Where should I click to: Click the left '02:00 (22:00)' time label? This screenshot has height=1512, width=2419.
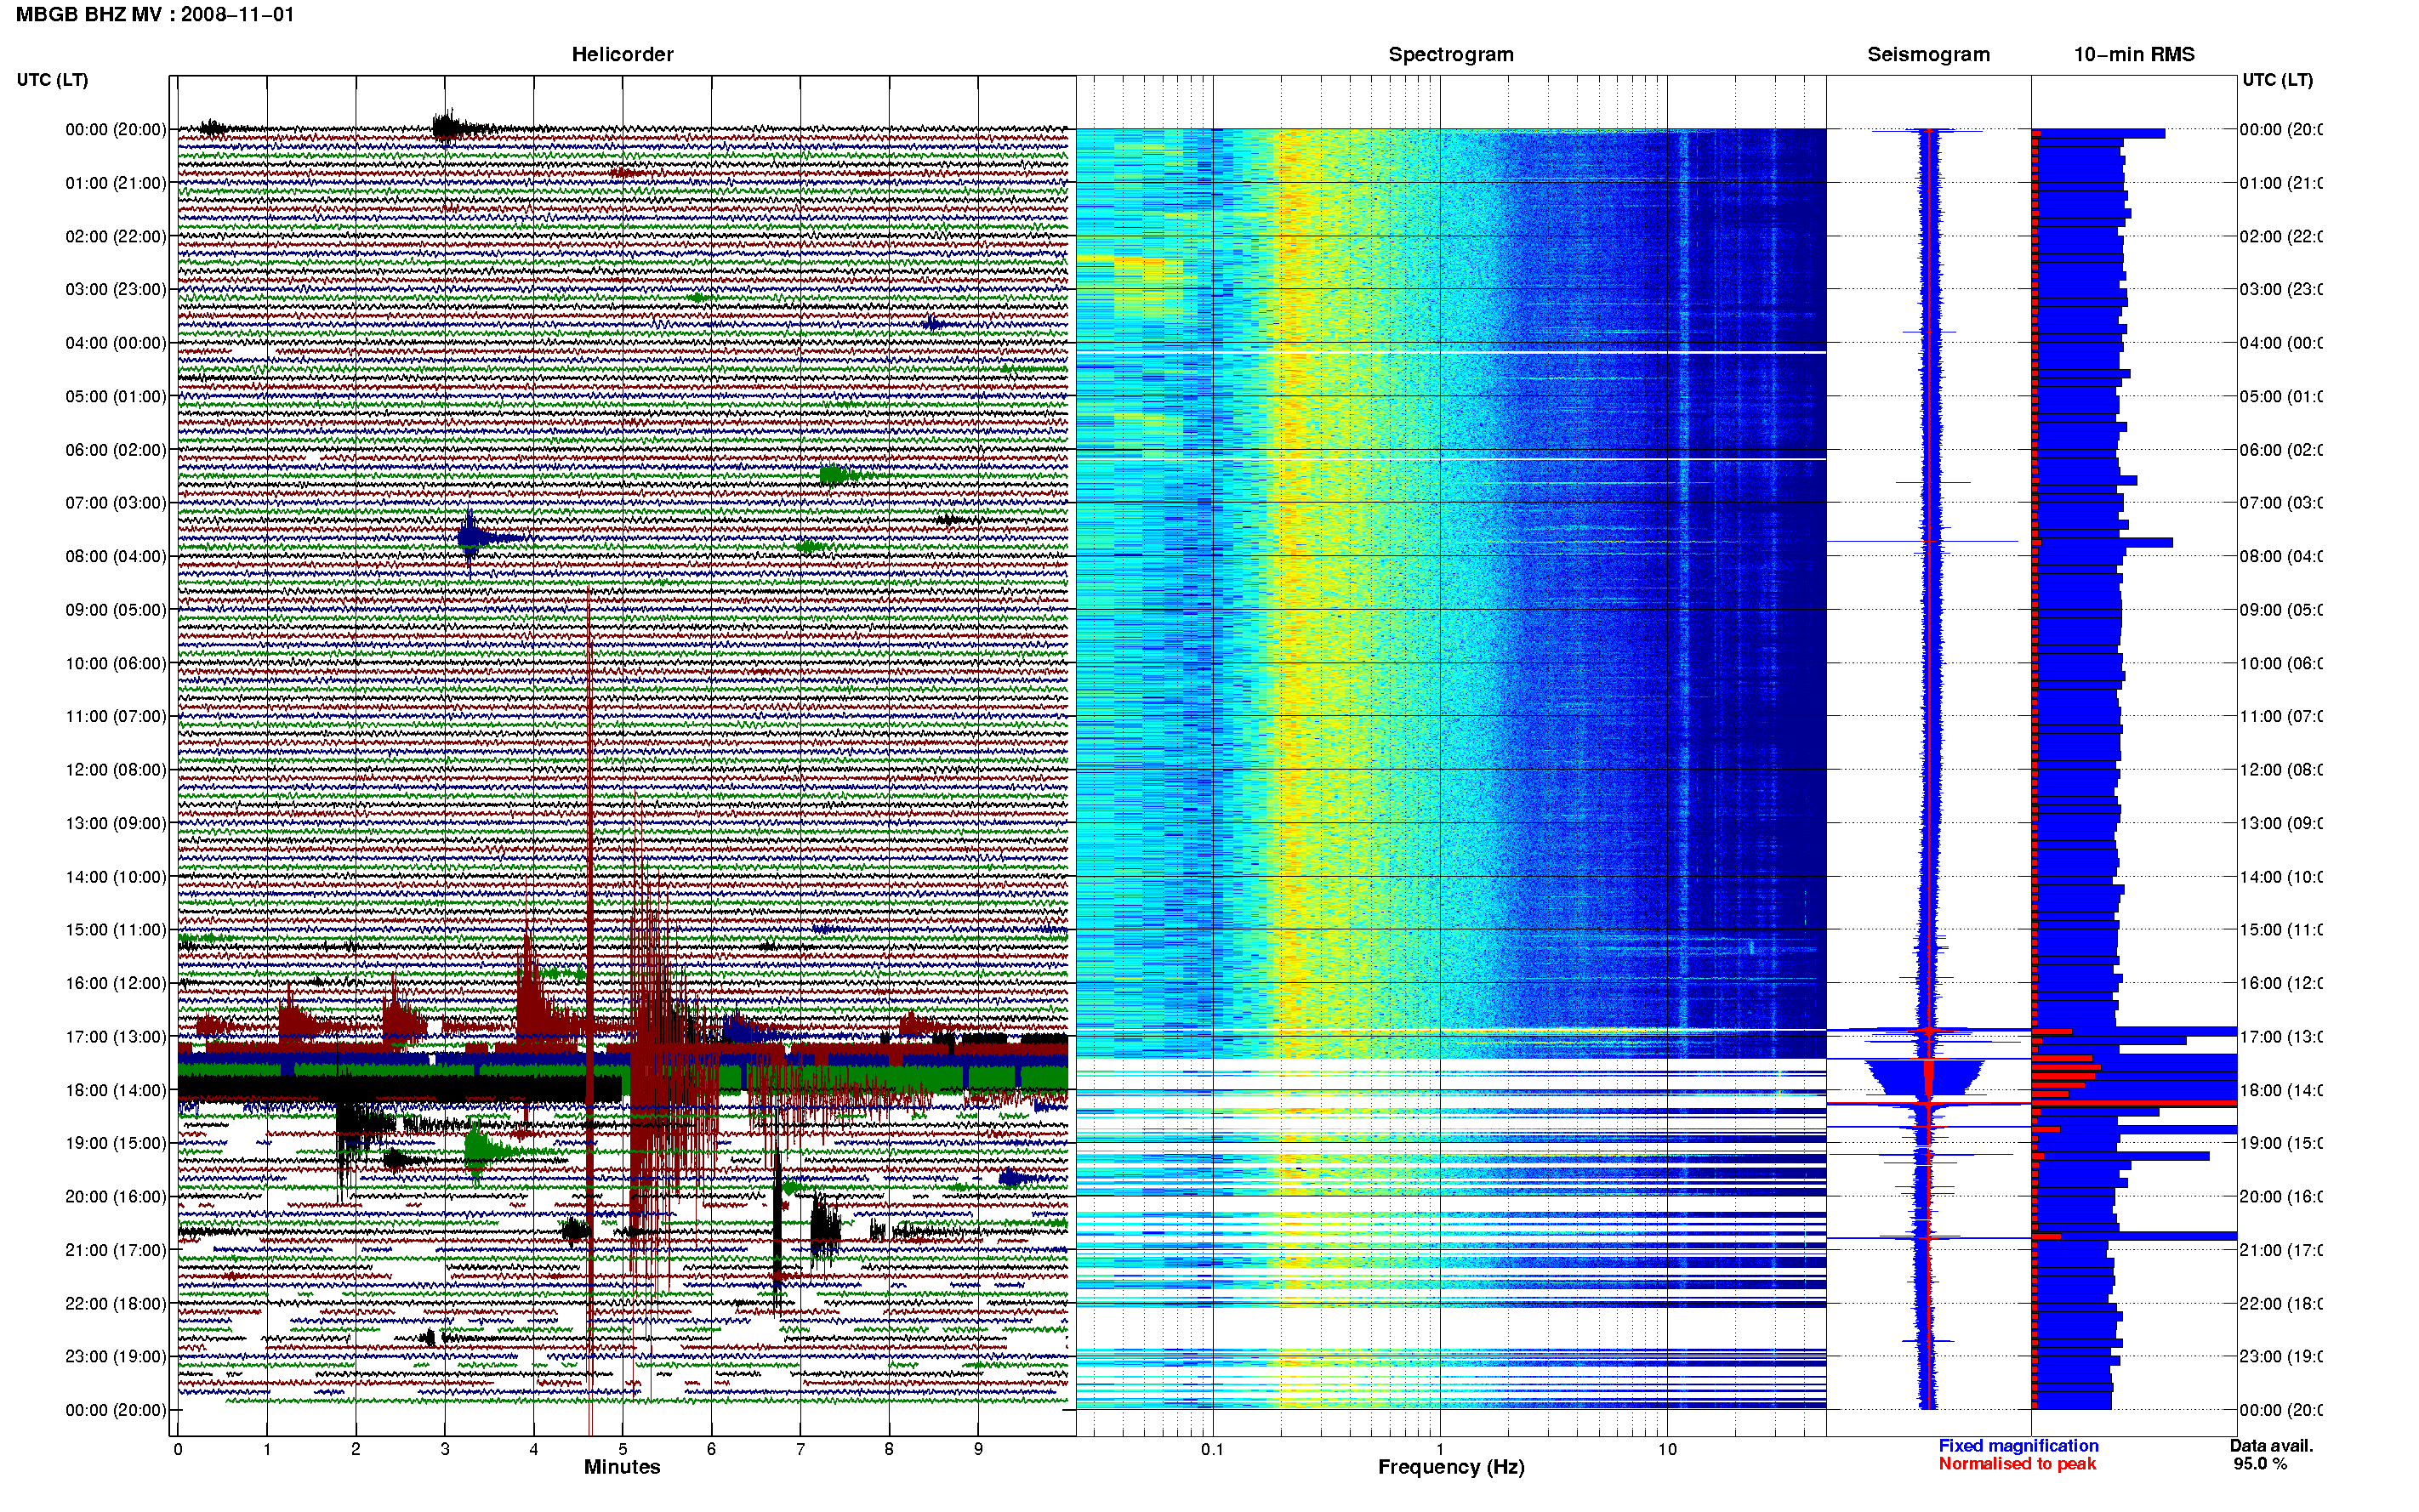tap(116, 237)
